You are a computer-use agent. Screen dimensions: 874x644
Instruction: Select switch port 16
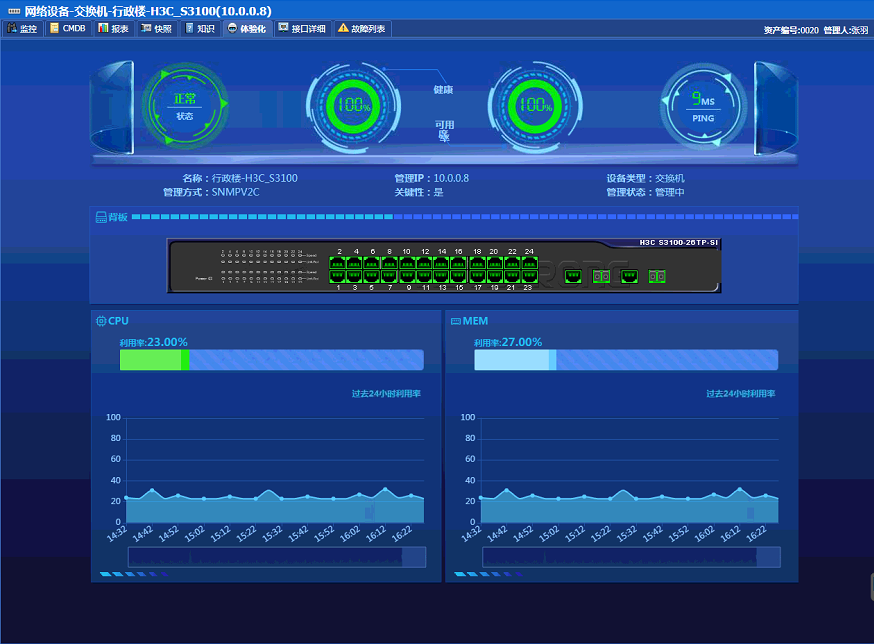click(459, 263)
